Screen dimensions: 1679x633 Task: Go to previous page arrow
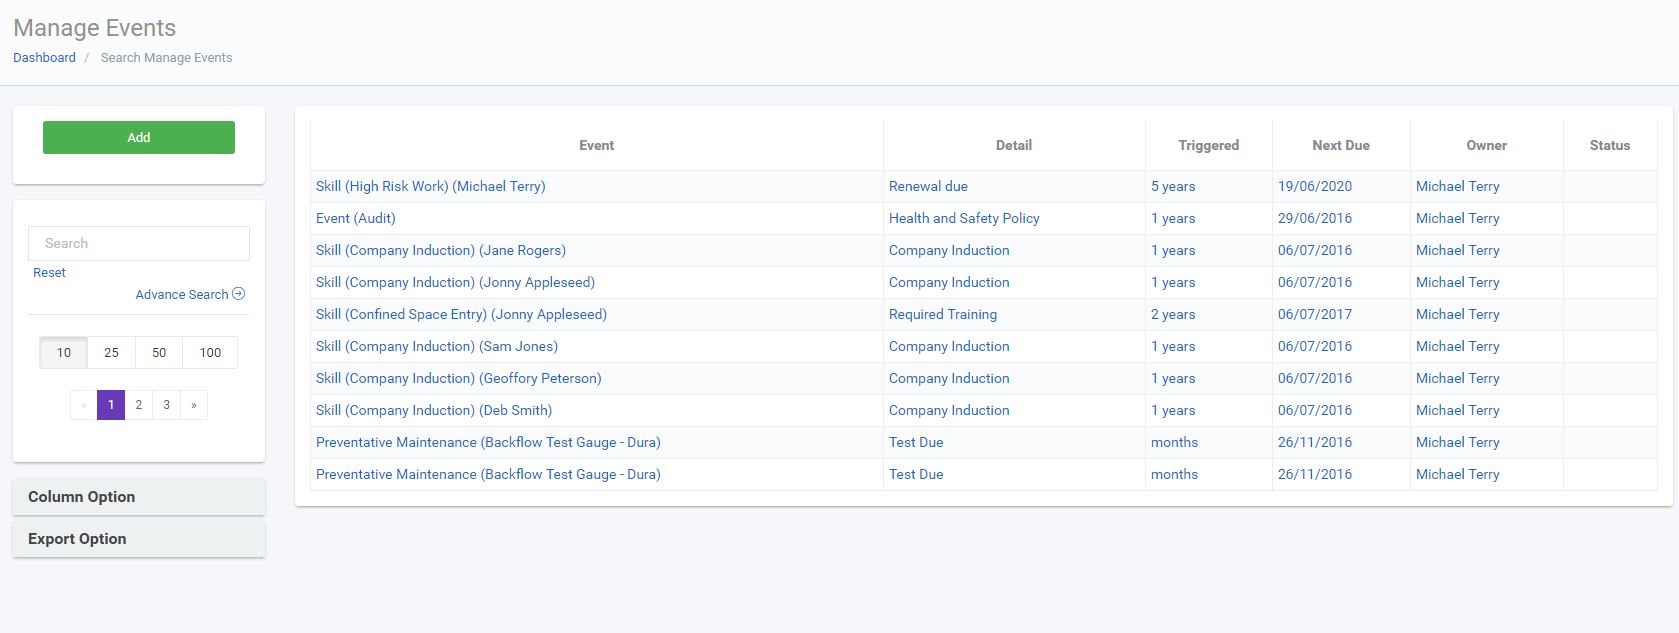pos(83,405)
